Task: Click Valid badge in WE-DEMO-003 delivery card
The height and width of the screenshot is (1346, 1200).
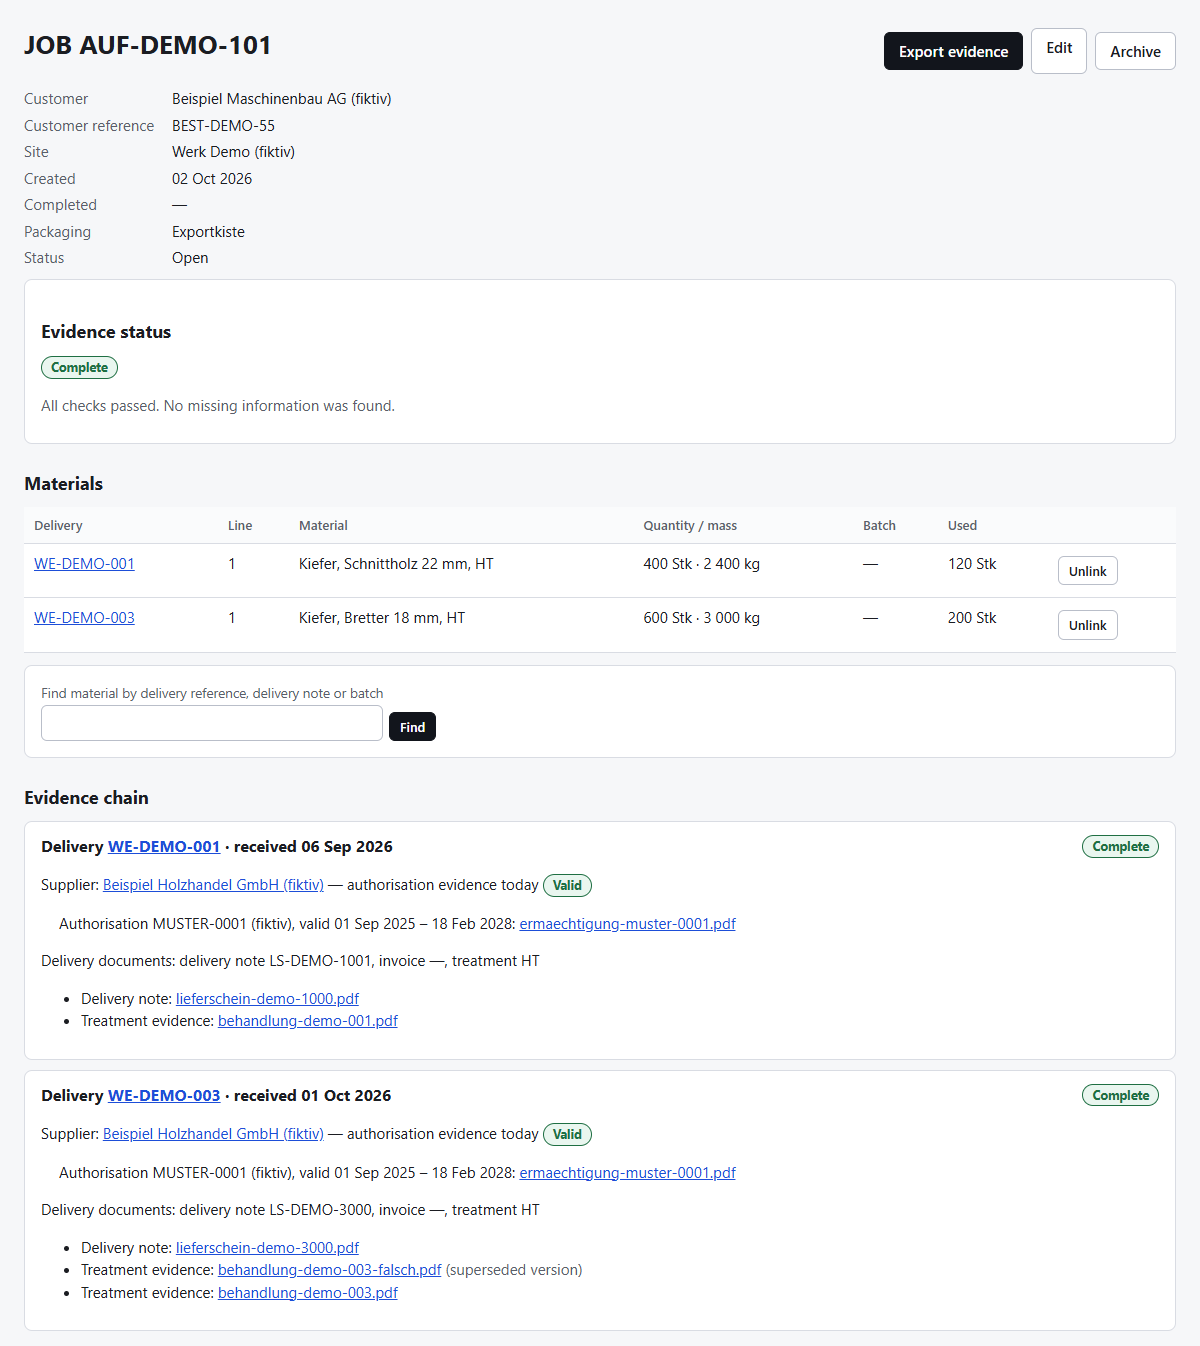Action: coord(567,1134)
